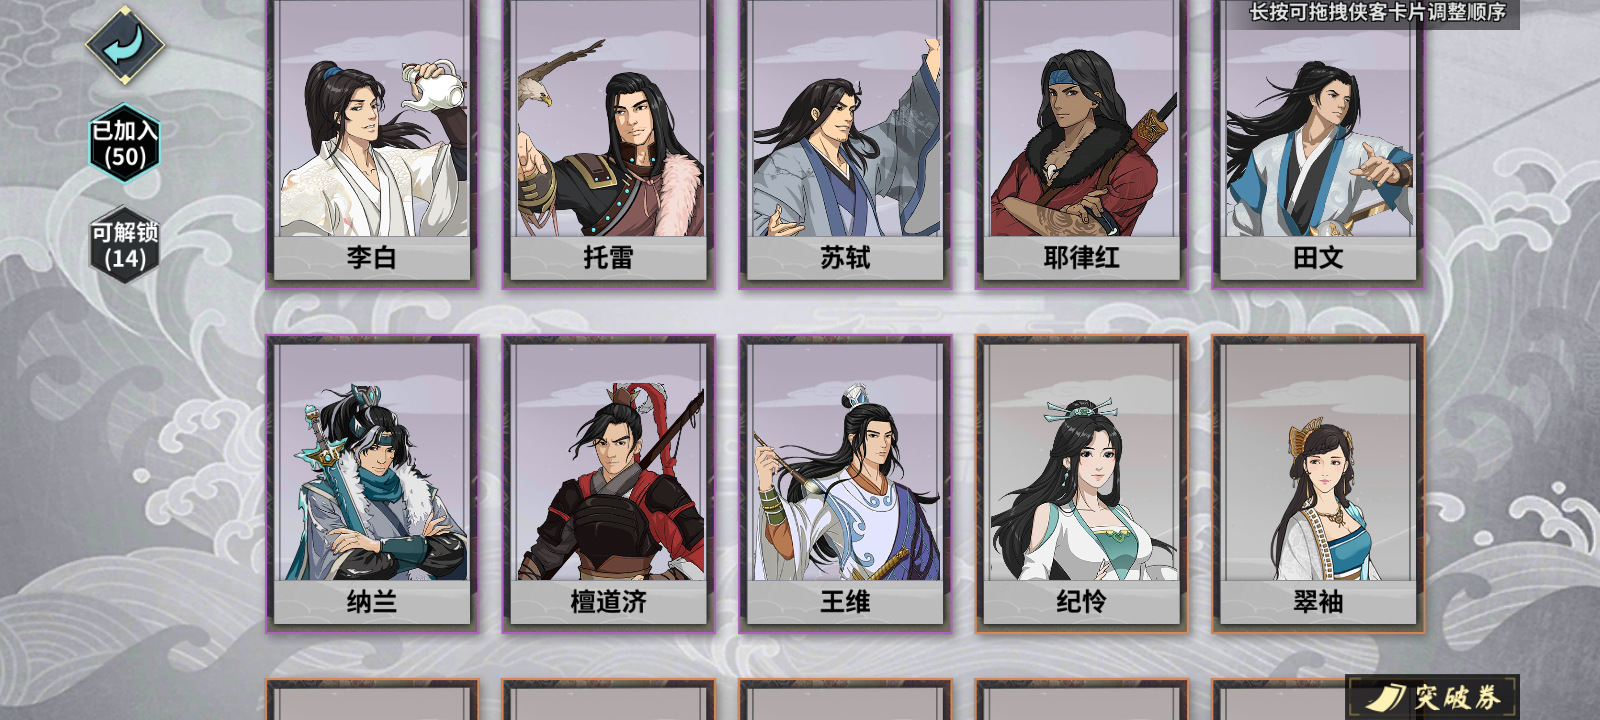1600x720 pixels.
Task: Select the 耶律红 hero card
Action: click(x=1082, y=143)
